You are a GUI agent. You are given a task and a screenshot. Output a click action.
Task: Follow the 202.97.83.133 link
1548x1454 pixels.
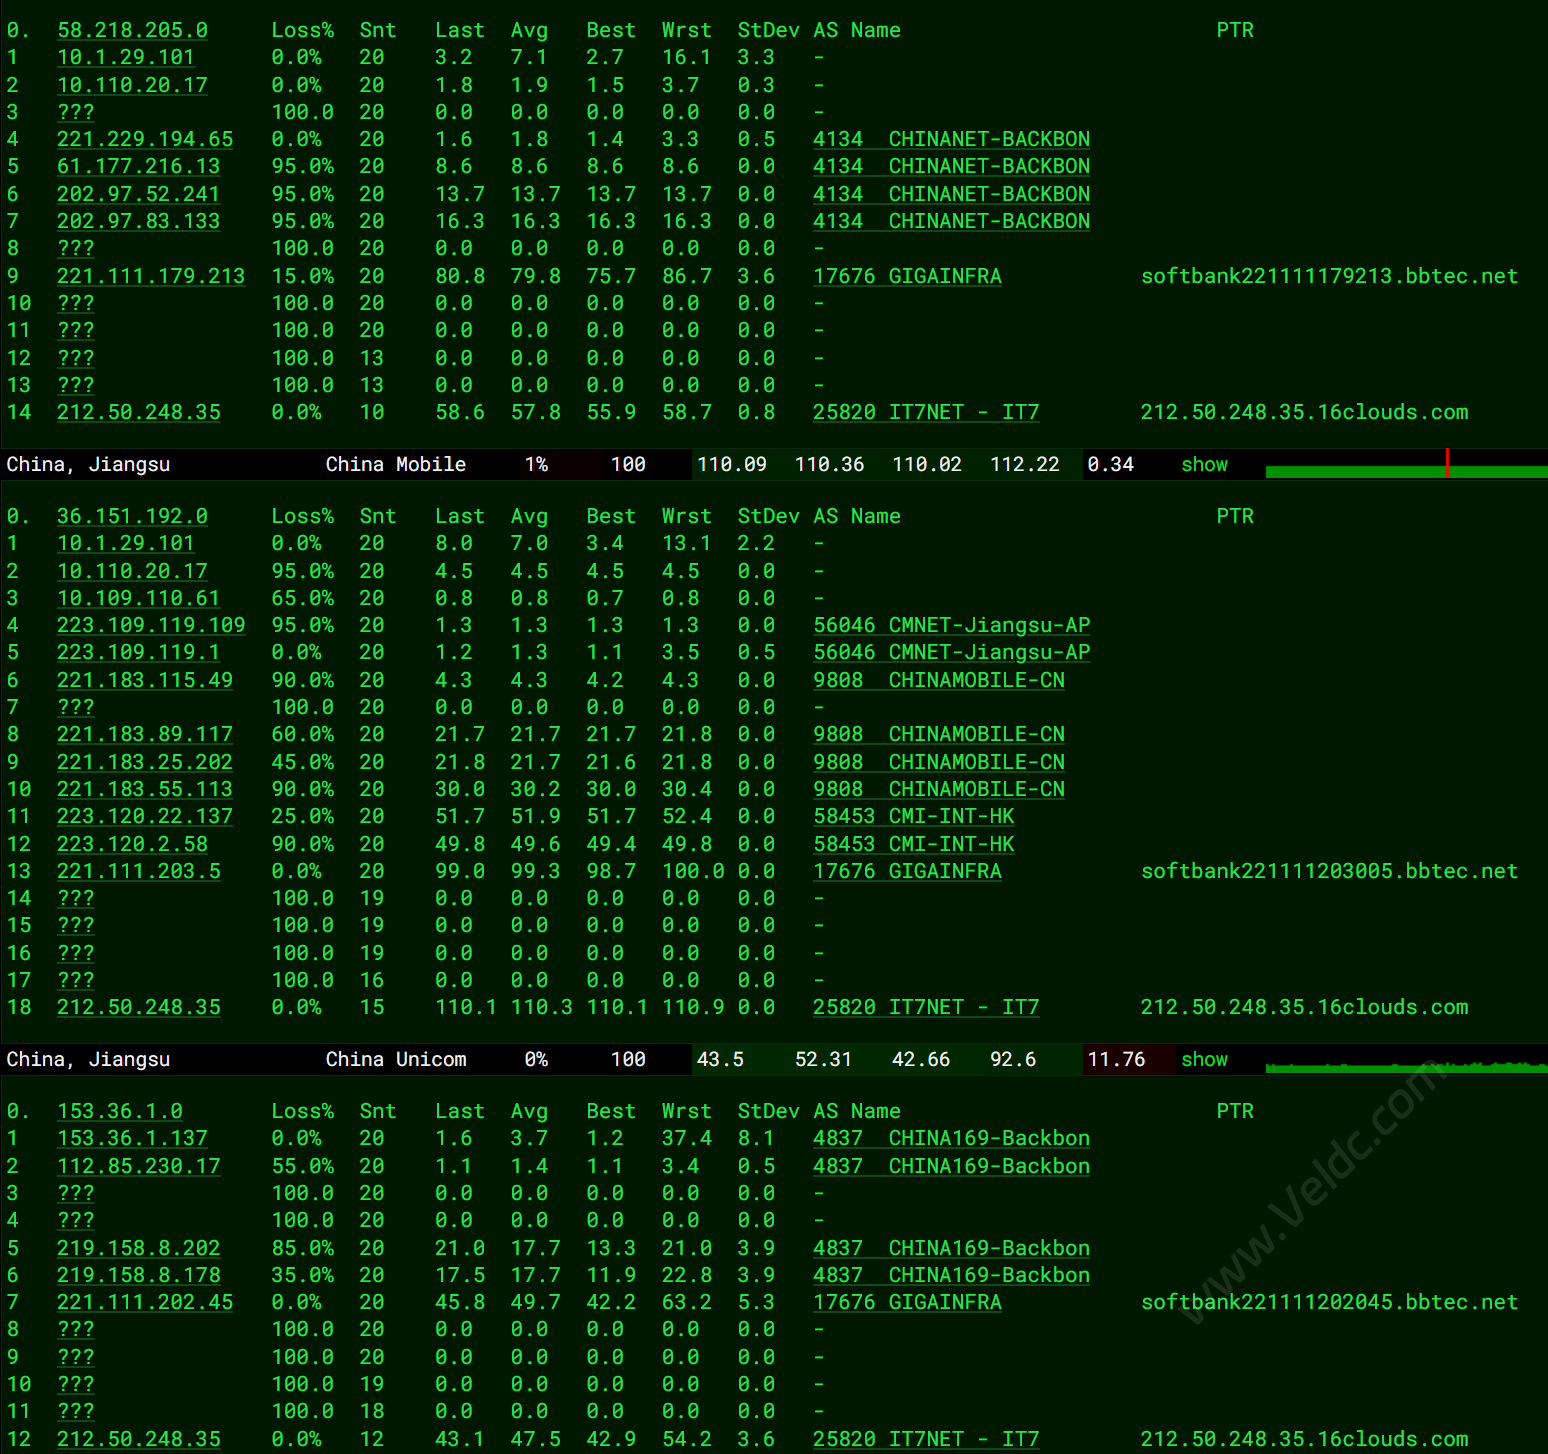(139, 222)
